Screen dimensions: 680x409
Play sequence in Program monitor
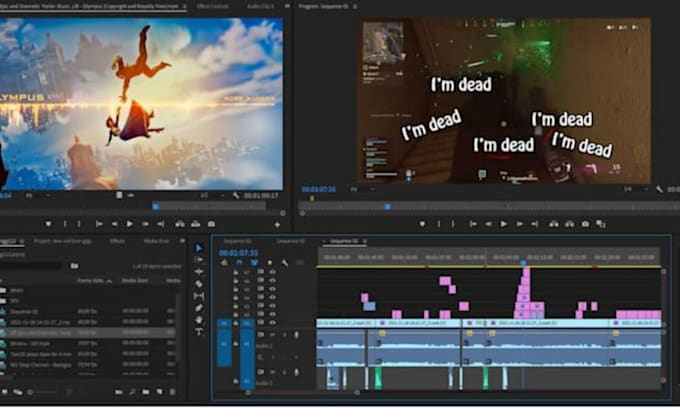(503, 224)
